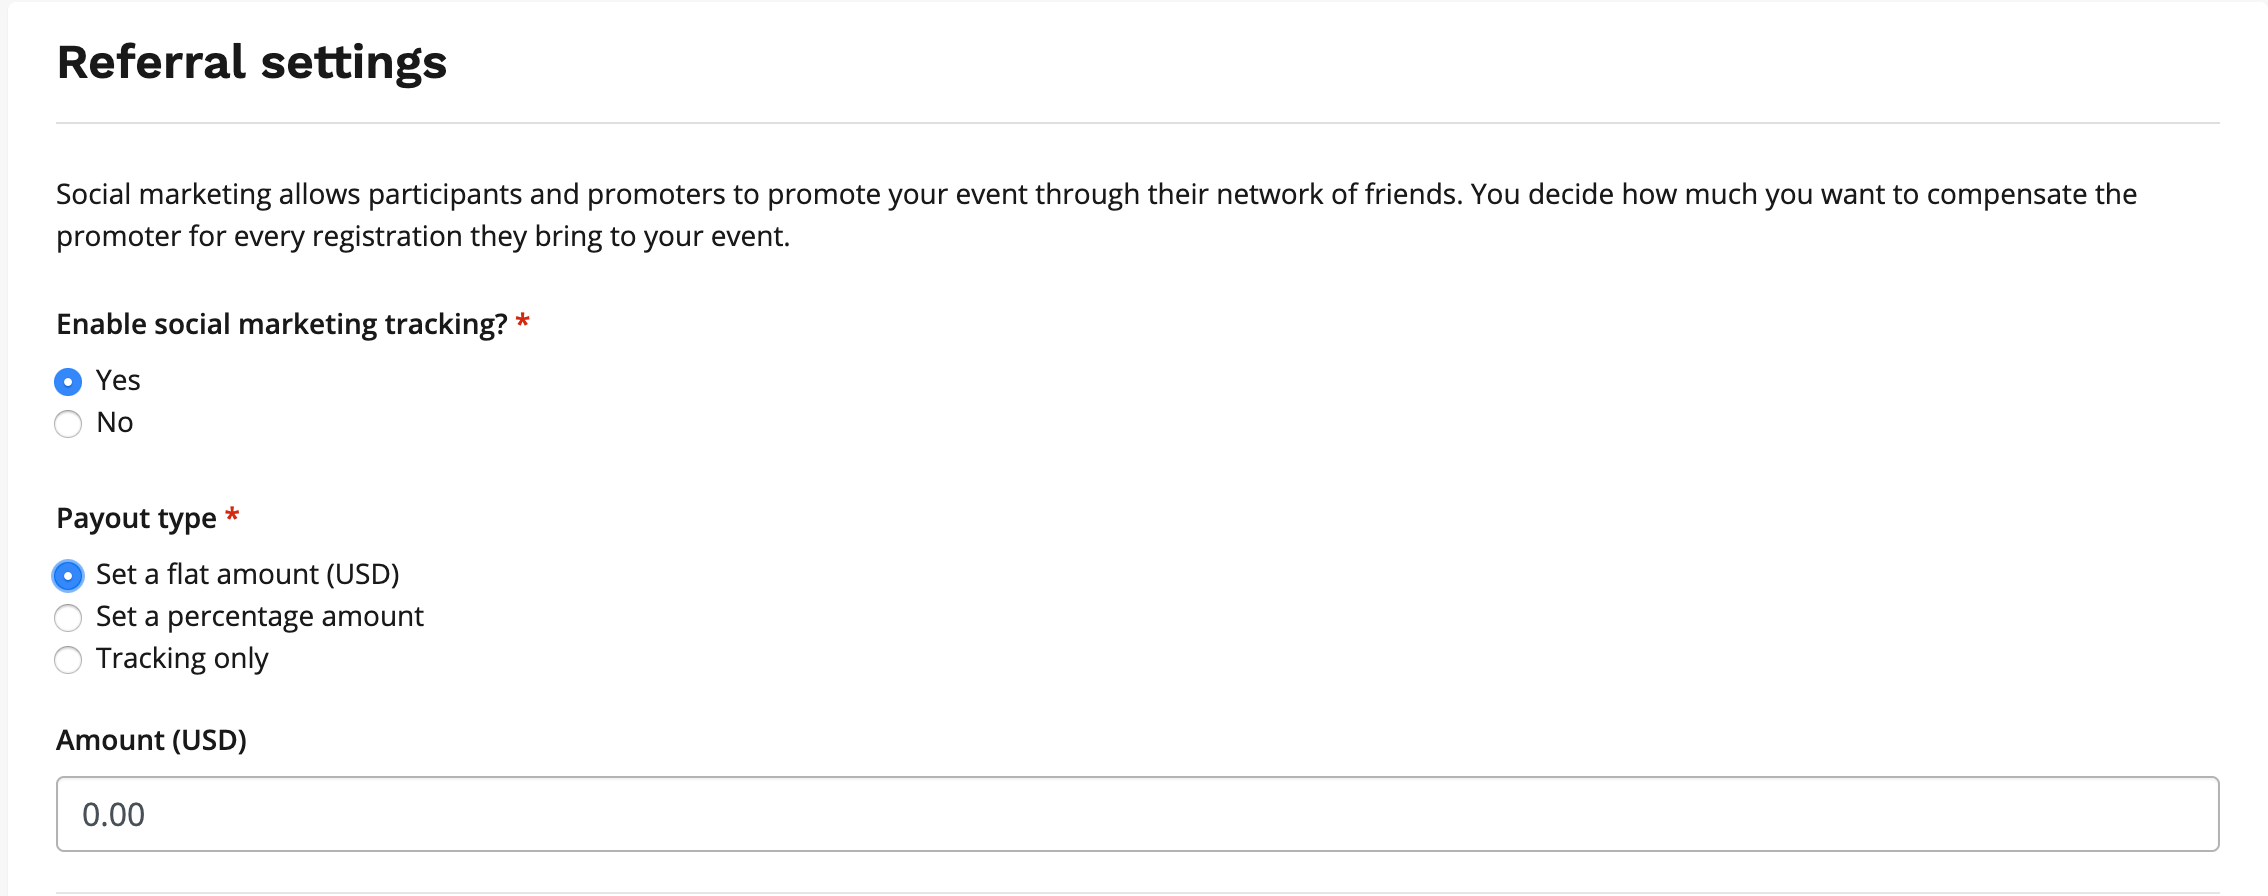Select the No radio button circle
The height and width of the screenshot is (896, 2268).
68,424
